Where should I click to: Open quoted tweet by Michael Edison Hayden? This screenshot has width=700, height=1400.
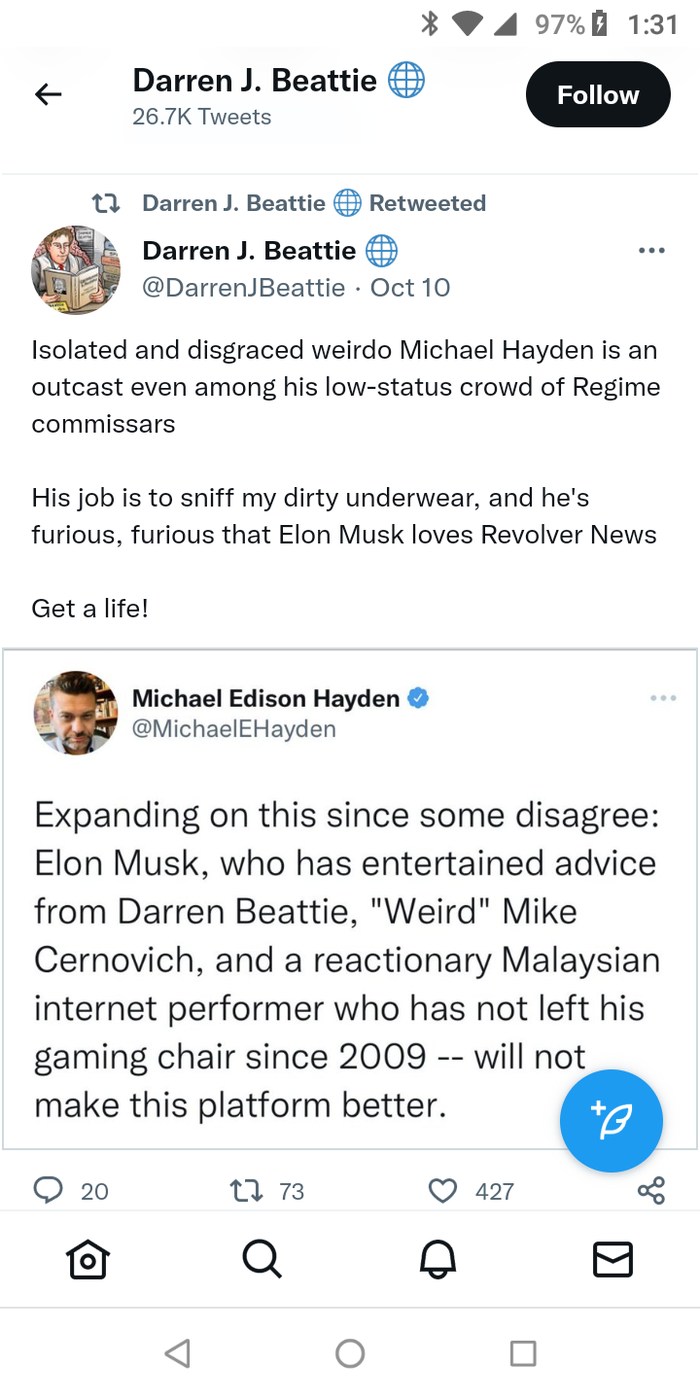click(300, 960)
